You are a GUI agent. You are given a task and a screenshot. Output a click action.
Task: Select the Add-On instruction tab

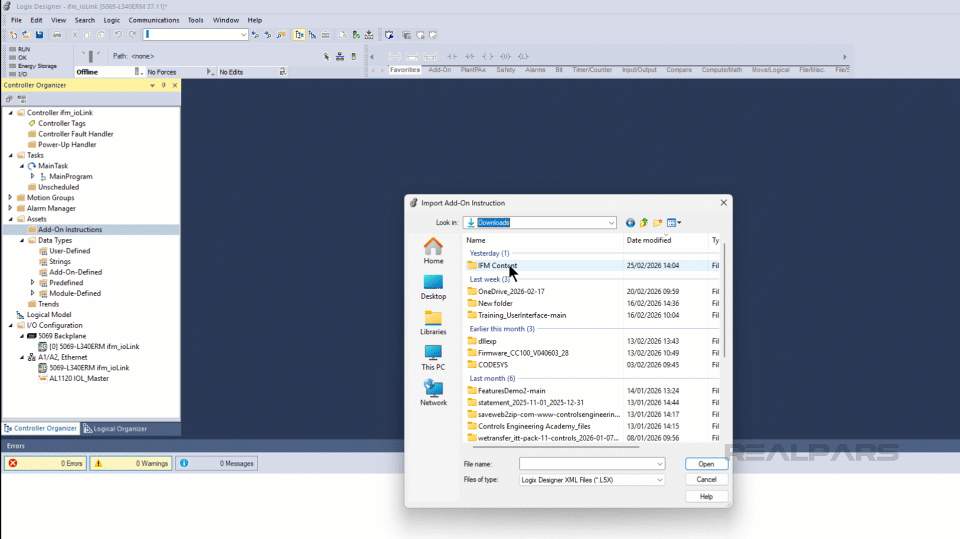(440, 70)
